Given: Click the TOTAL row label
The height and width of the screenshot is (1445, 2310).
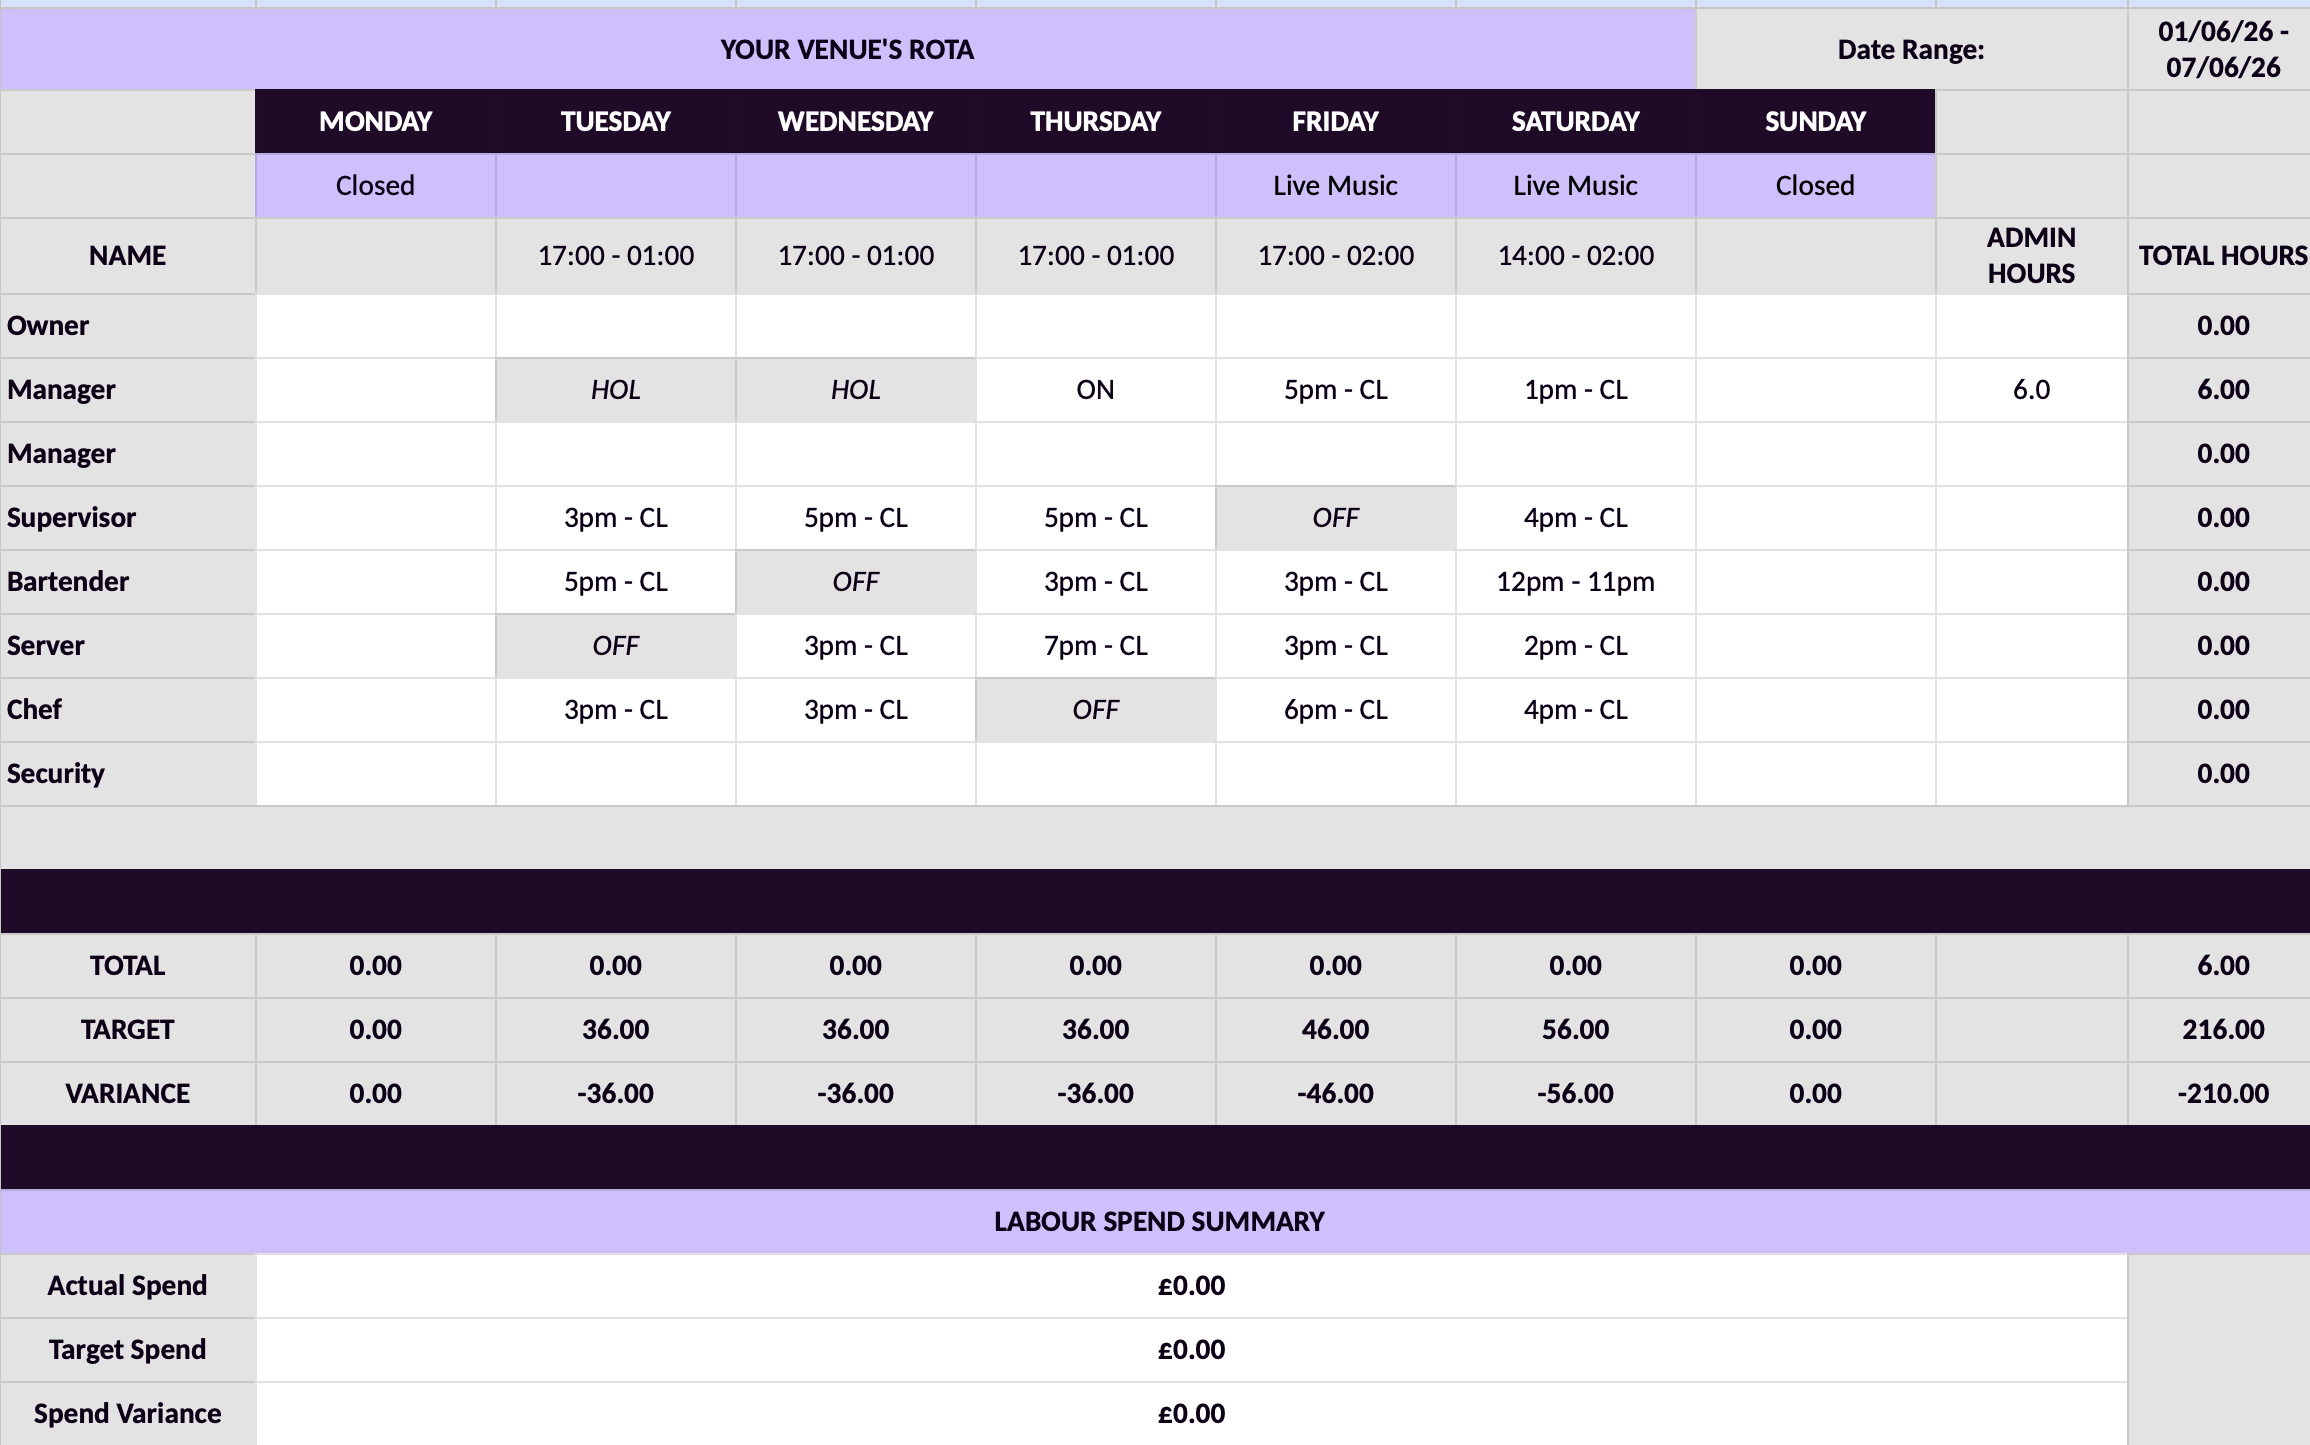Looking at the screenshot, I should (128, 966).
